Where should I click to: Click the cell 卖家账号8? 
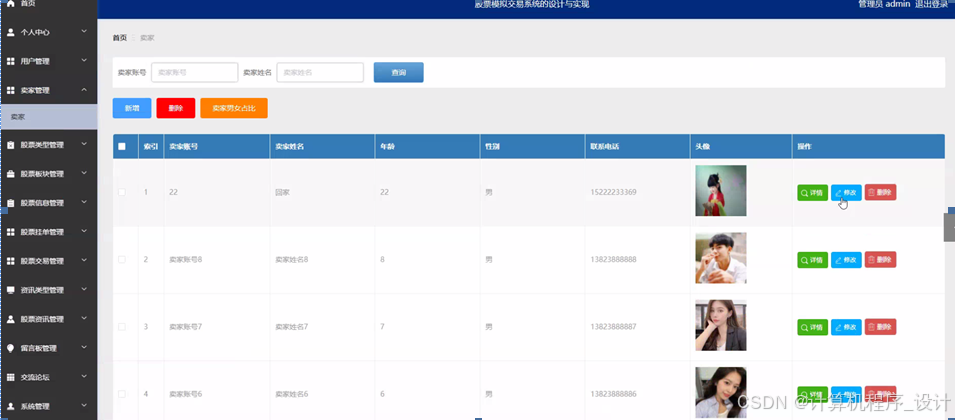point(186,259)
